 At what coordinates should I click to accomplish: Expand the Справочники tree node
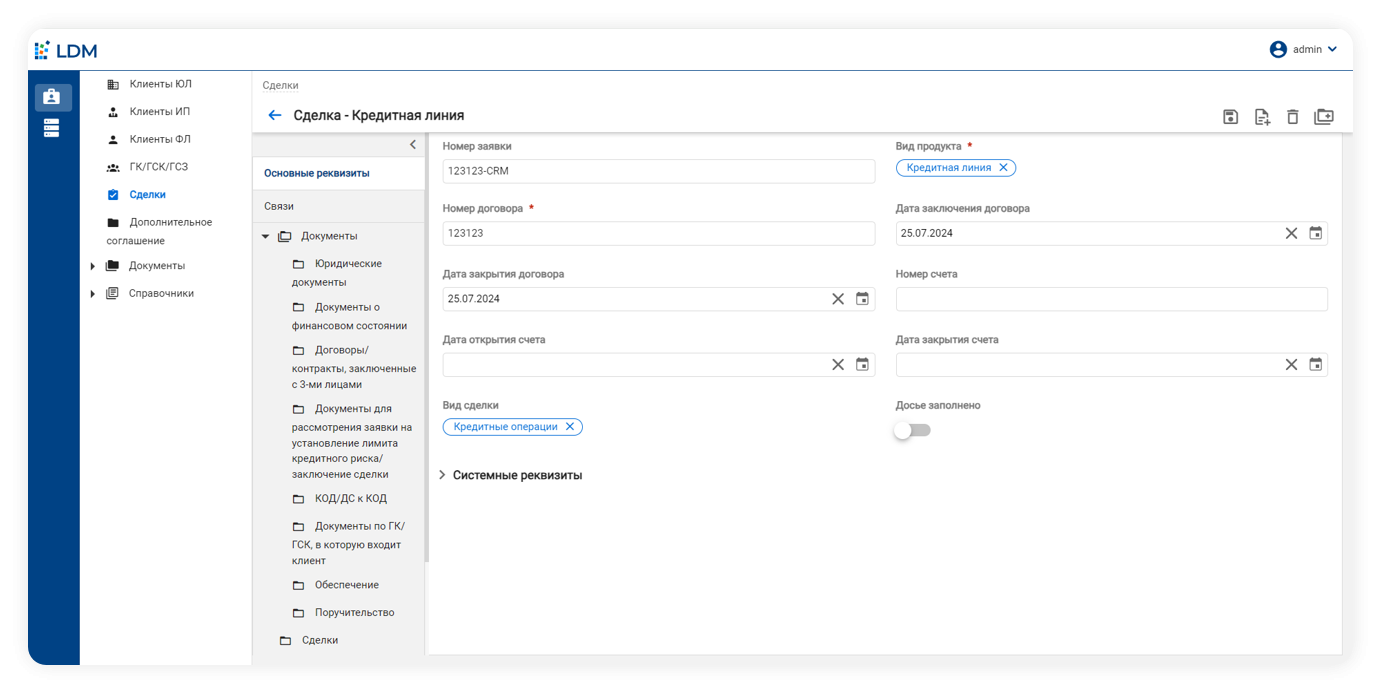pos(93,294)
